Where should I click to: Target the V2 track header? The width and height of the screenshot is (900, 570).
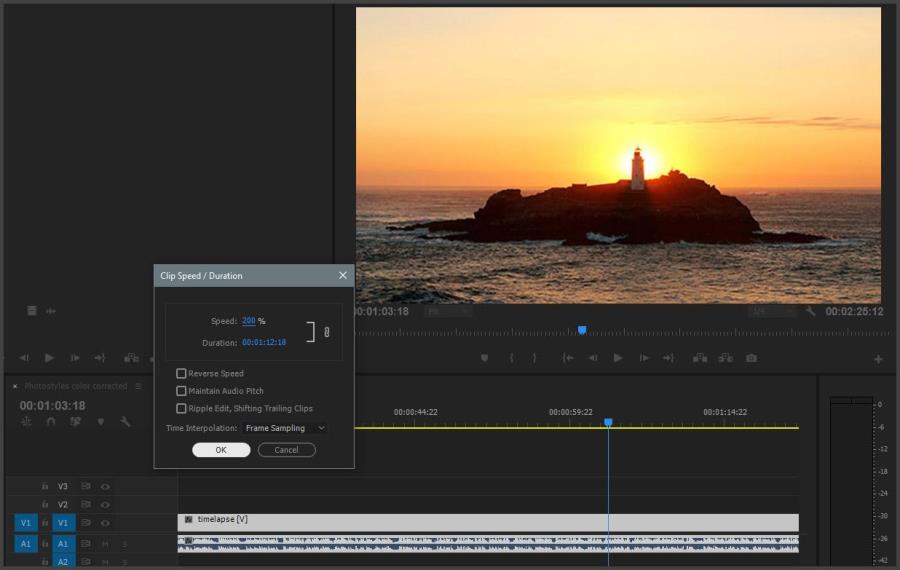point(63,505)
